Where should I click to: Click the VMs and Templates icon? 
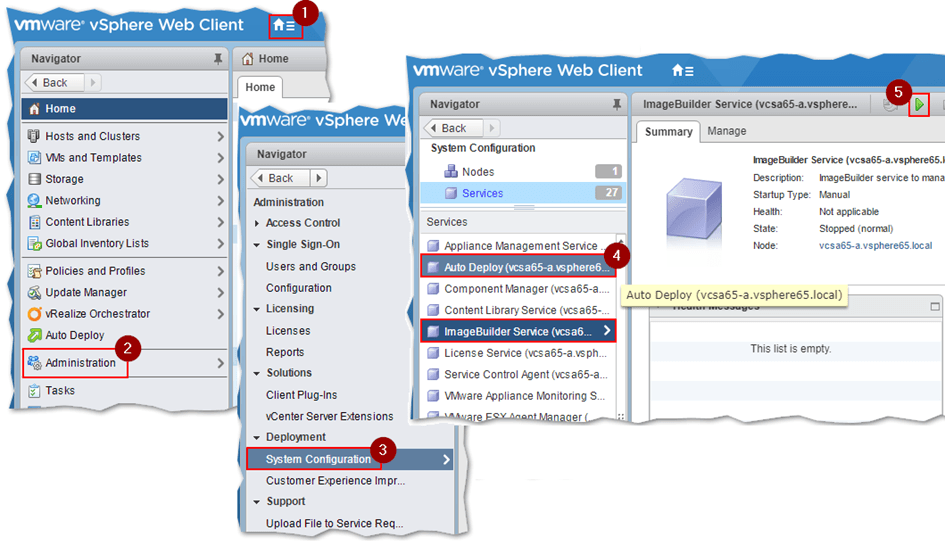tap(34, 157)
